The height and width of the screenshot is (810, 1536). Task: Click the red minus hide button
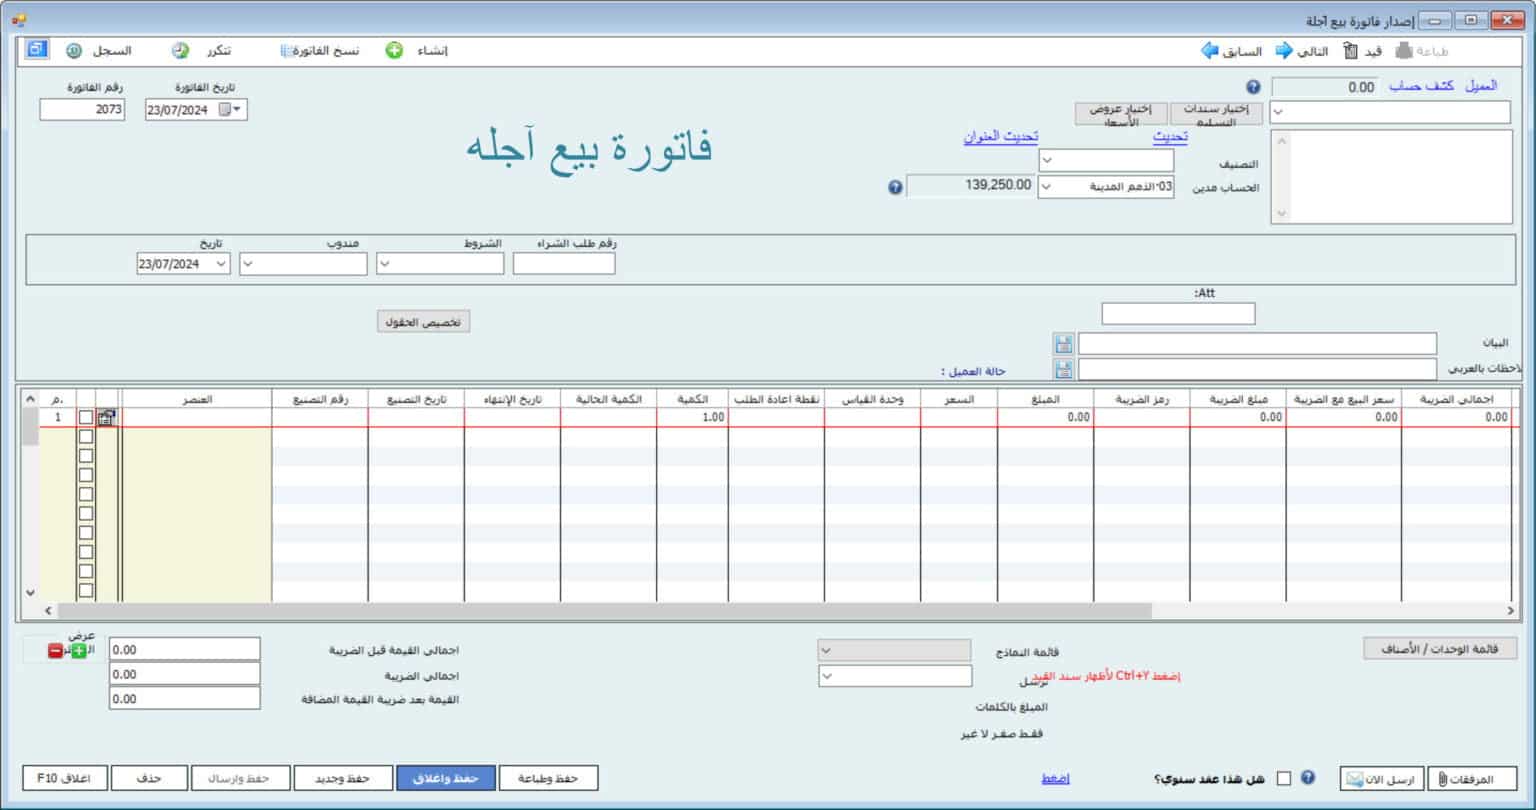click(x=55, y=651)
